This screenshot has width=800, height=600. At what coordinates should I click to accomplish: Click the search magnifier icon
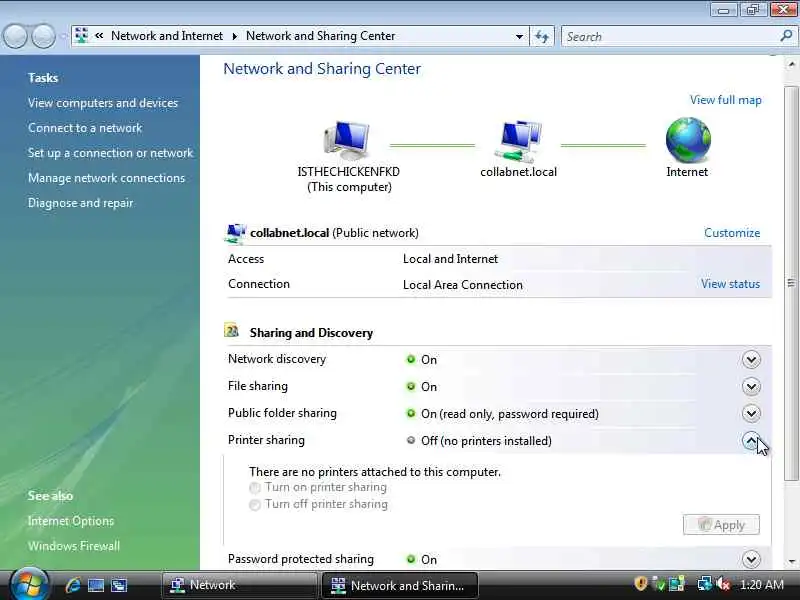tap(786, 36)
